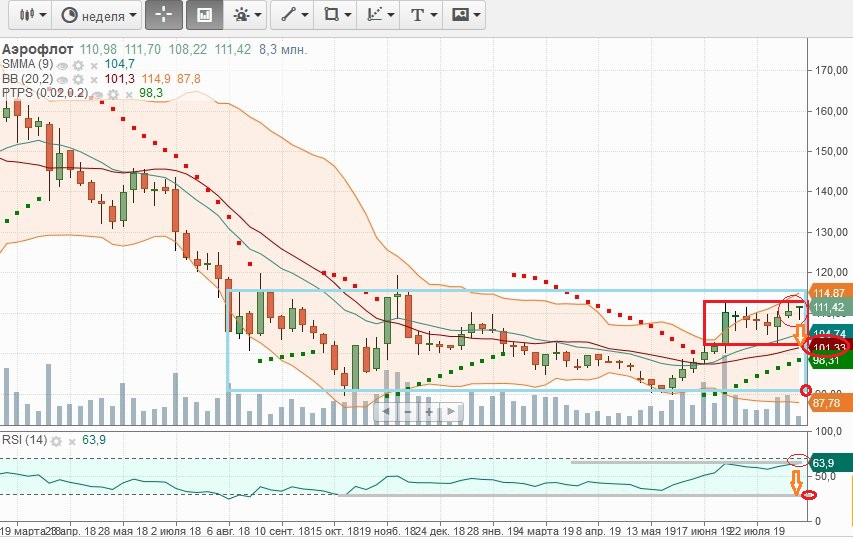853x539 pixels.
Task: Open settings for RSI (14) indicator
Action: click(56, 441)
